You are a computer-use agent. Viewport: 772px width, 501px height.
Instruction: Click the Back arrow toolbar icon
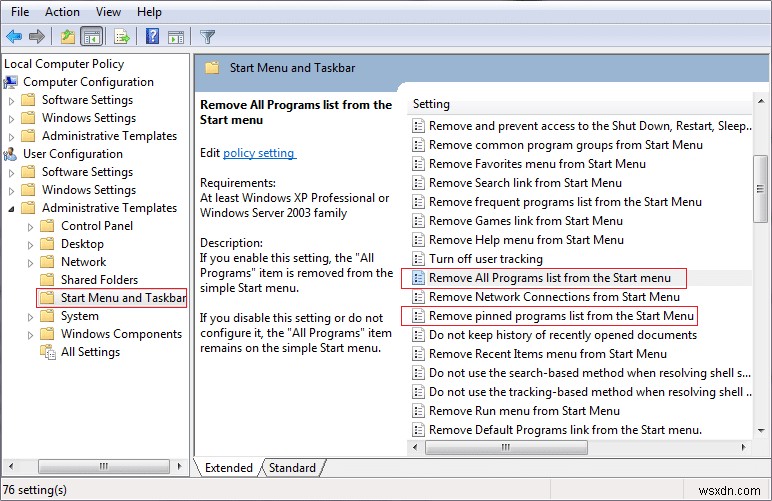coord(14,36)
